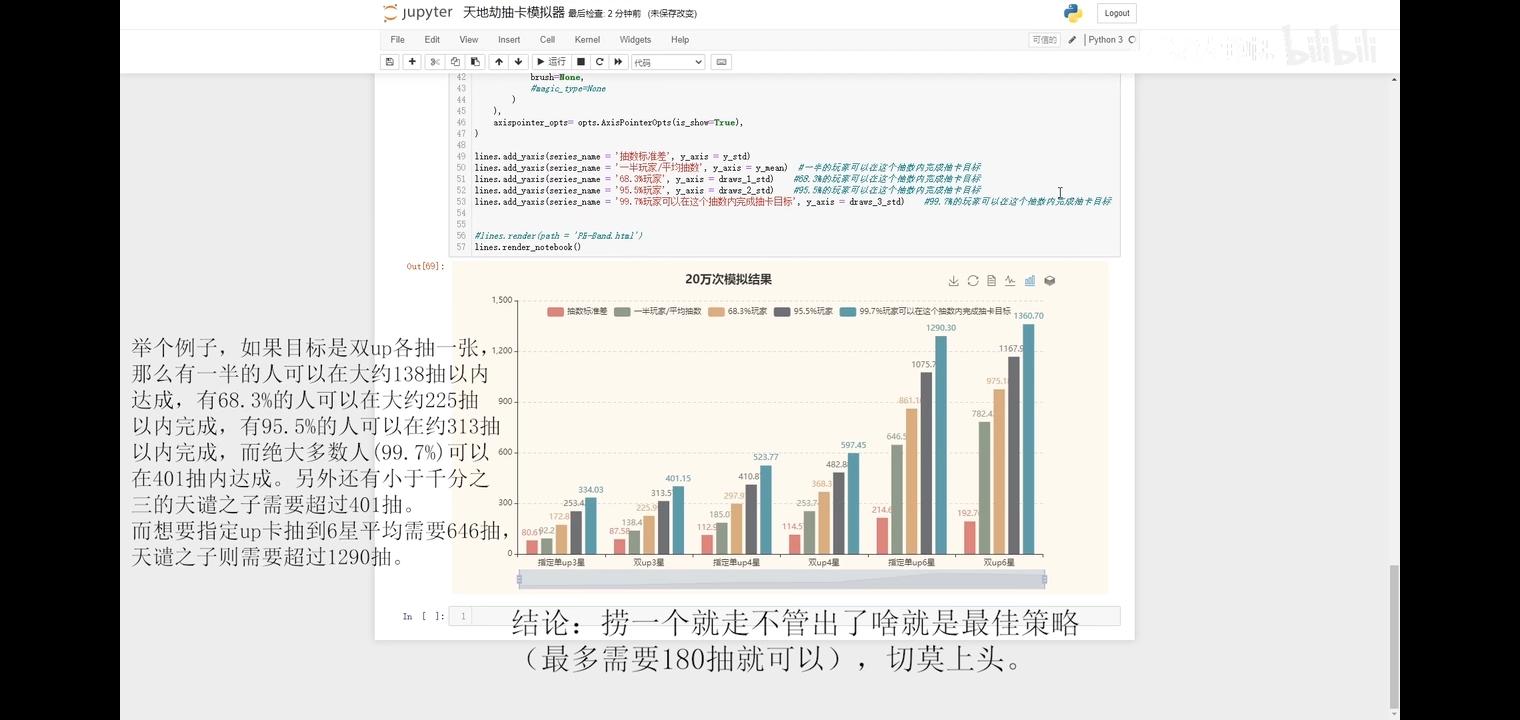Click the 可信的 trusted notebook indicator

click(1044, 40)
